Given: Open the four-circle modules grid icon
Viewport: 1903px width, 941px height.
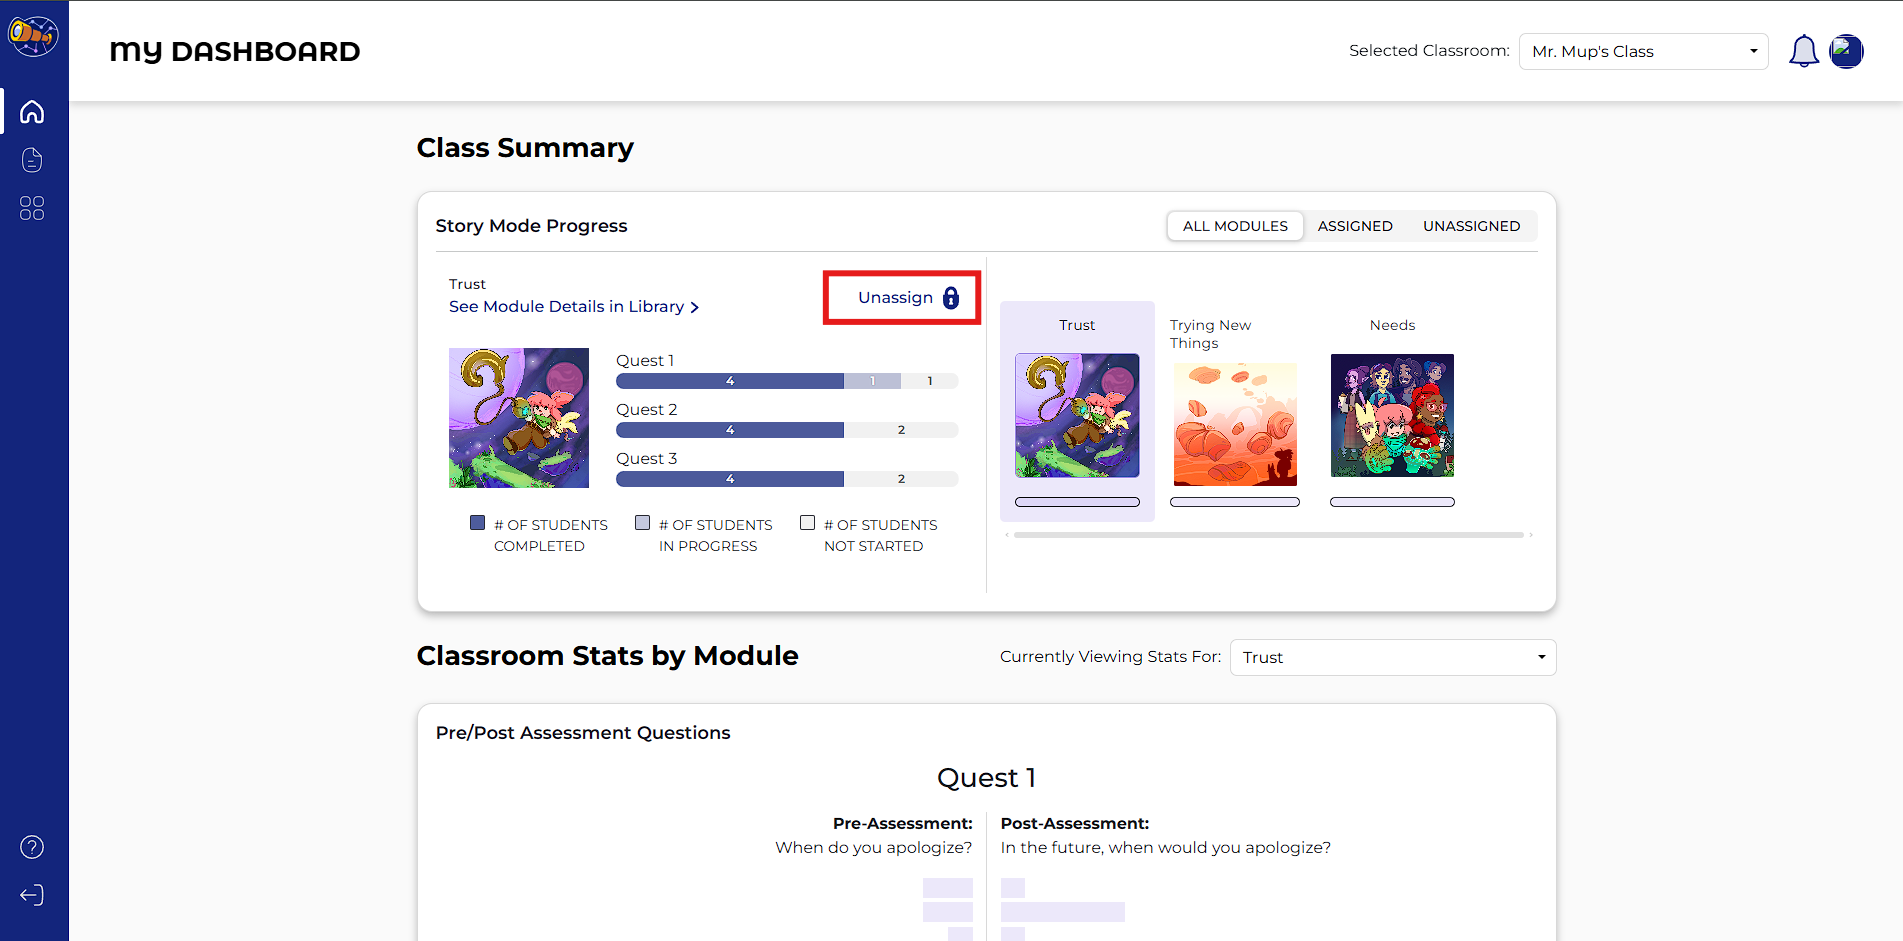Looking at the screenshot, I should 32,208.
